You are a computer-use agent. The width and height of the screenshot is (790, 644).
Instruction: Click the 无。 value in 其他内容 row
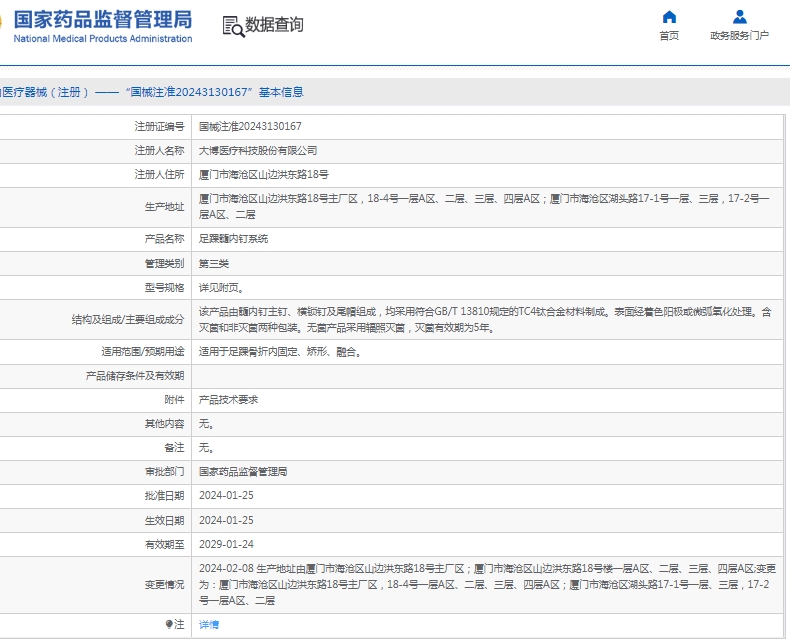tap(206, 424)
